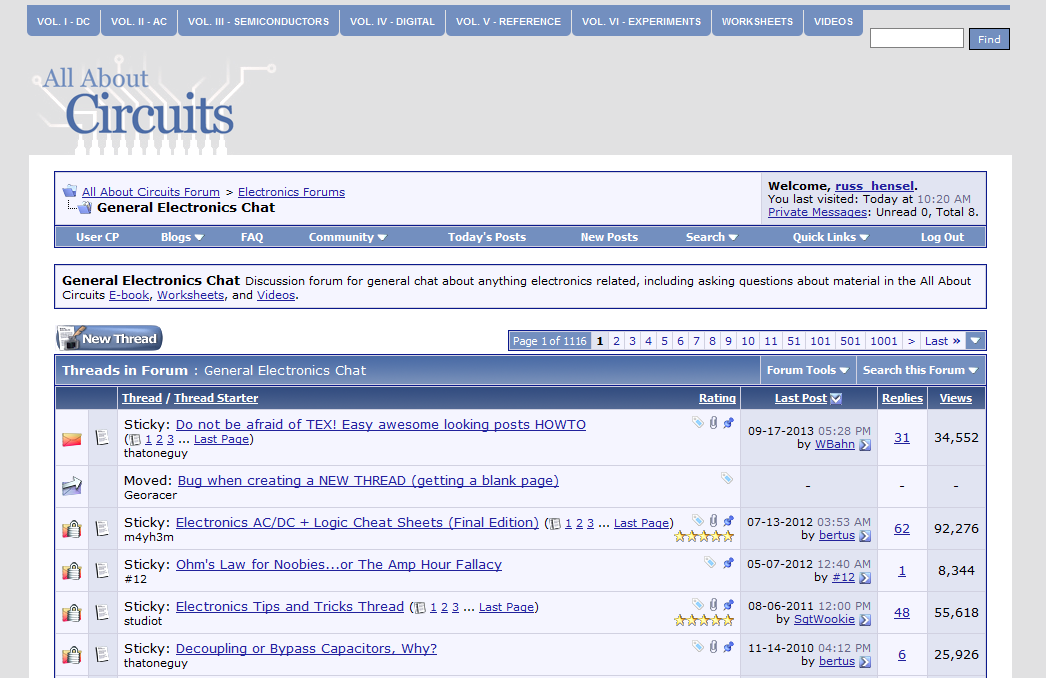Open Electronics Forums breadcrumb link
The width and height of the screenshot is (1046, 678).
[292, 192]
